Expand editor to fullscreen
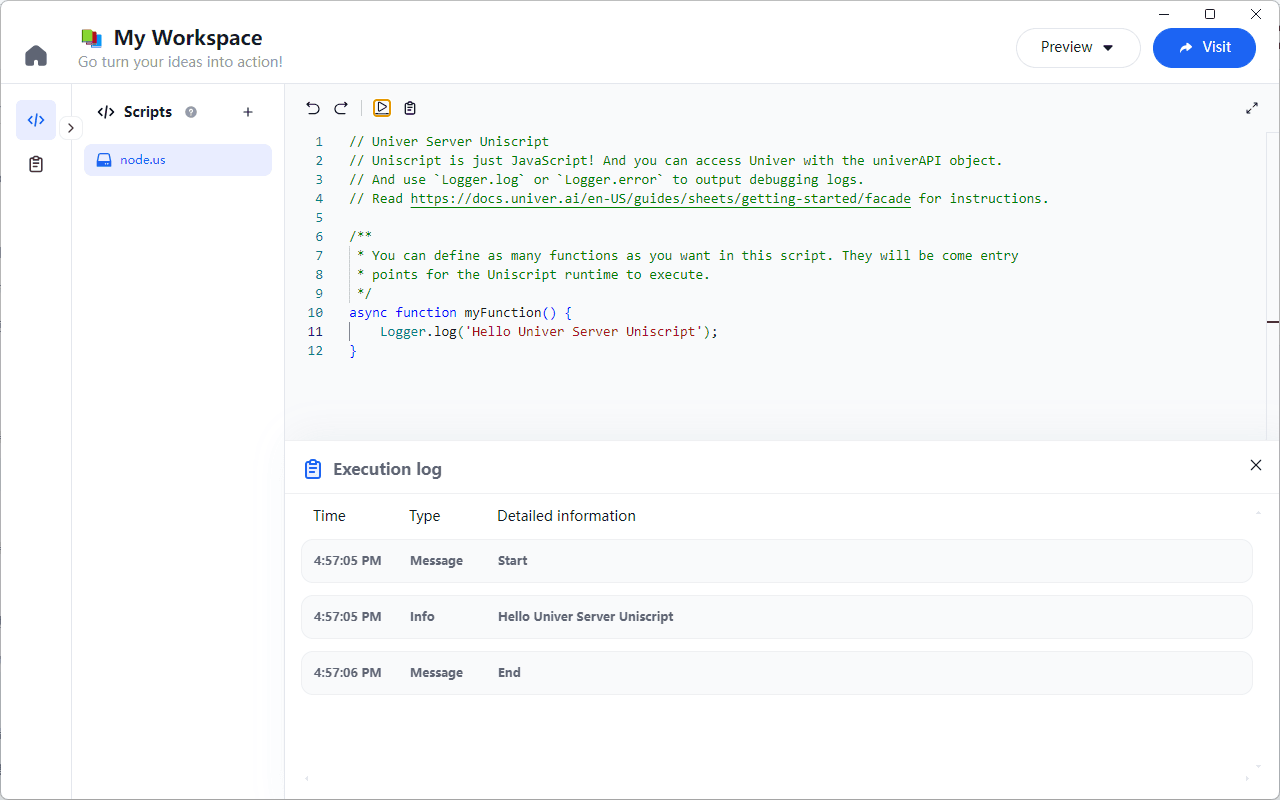This screenshot has width=1280, height=800. [x=1252, y=108]
